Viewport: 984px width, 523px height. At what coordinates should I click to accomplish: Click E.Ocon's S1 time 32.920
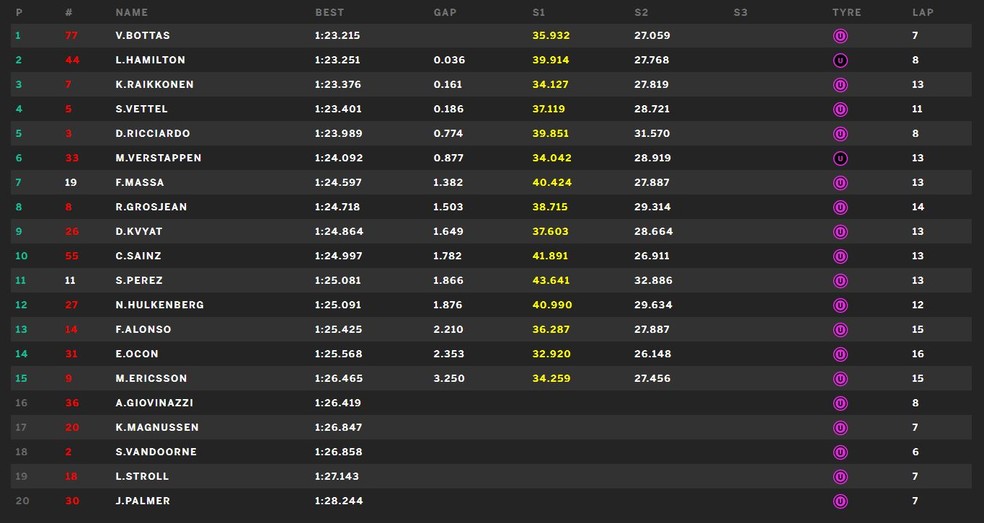(550, 354)
